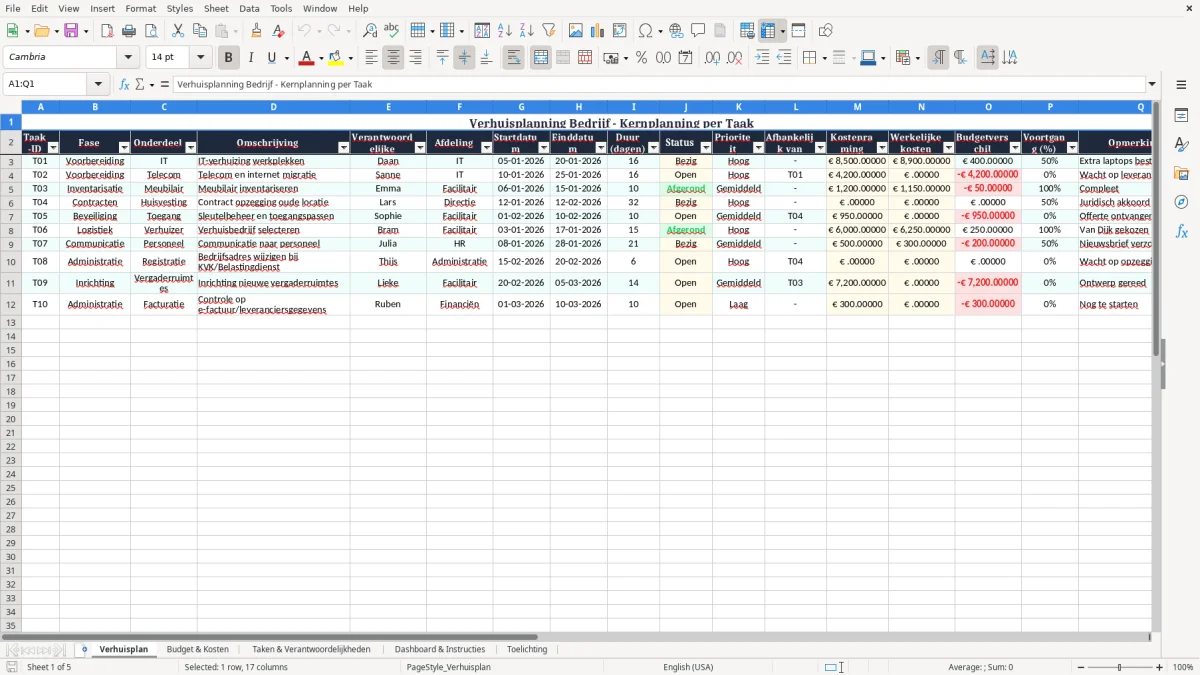The width and height of the screenshot is (1200, 675).
Task: Run the spelling check
Action: [x=392, y=31]
